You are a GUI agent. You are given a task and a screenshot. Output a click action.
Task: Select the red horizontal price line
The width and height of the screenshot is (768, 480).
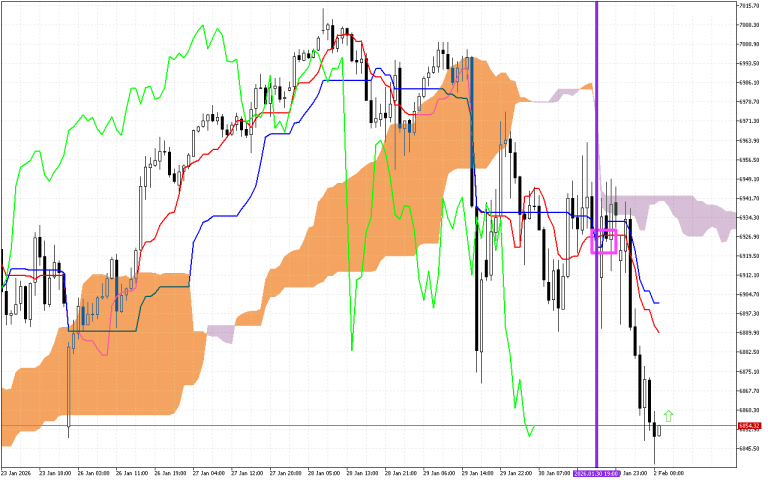coord(367,426)
